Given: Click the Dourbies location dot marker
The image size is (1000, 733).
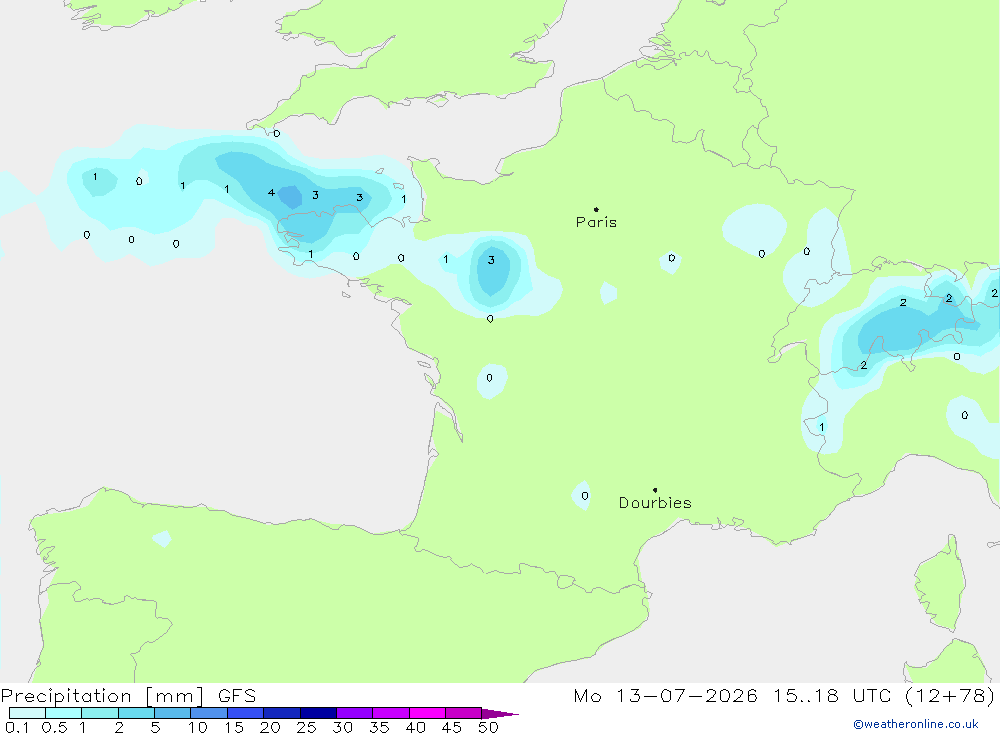Looking at the screenshot, I should tap(655, 490).
